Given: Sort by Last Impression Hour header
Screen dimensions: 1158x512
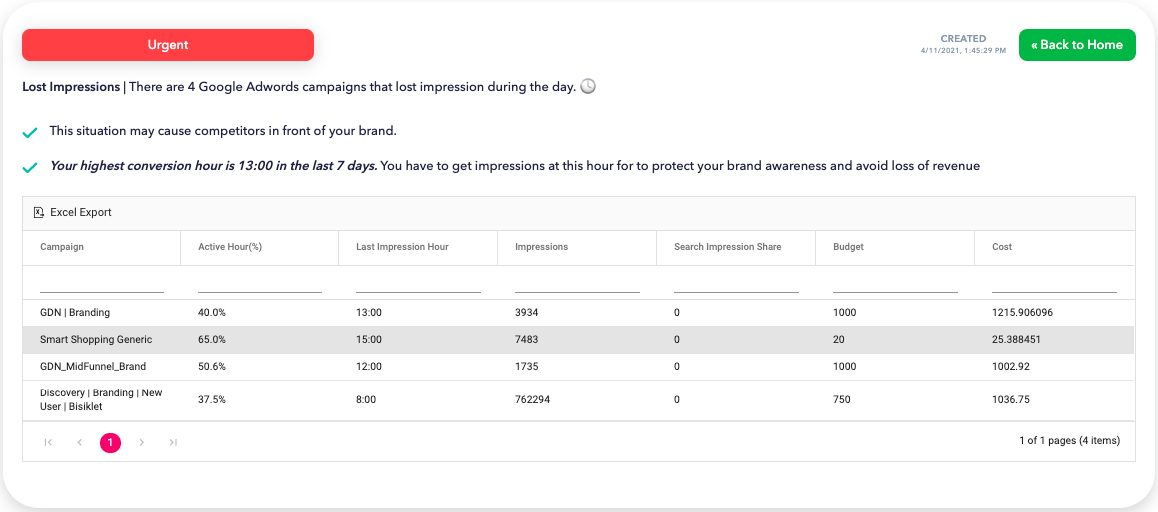Looking at the screenshot, I should (402, 247).
